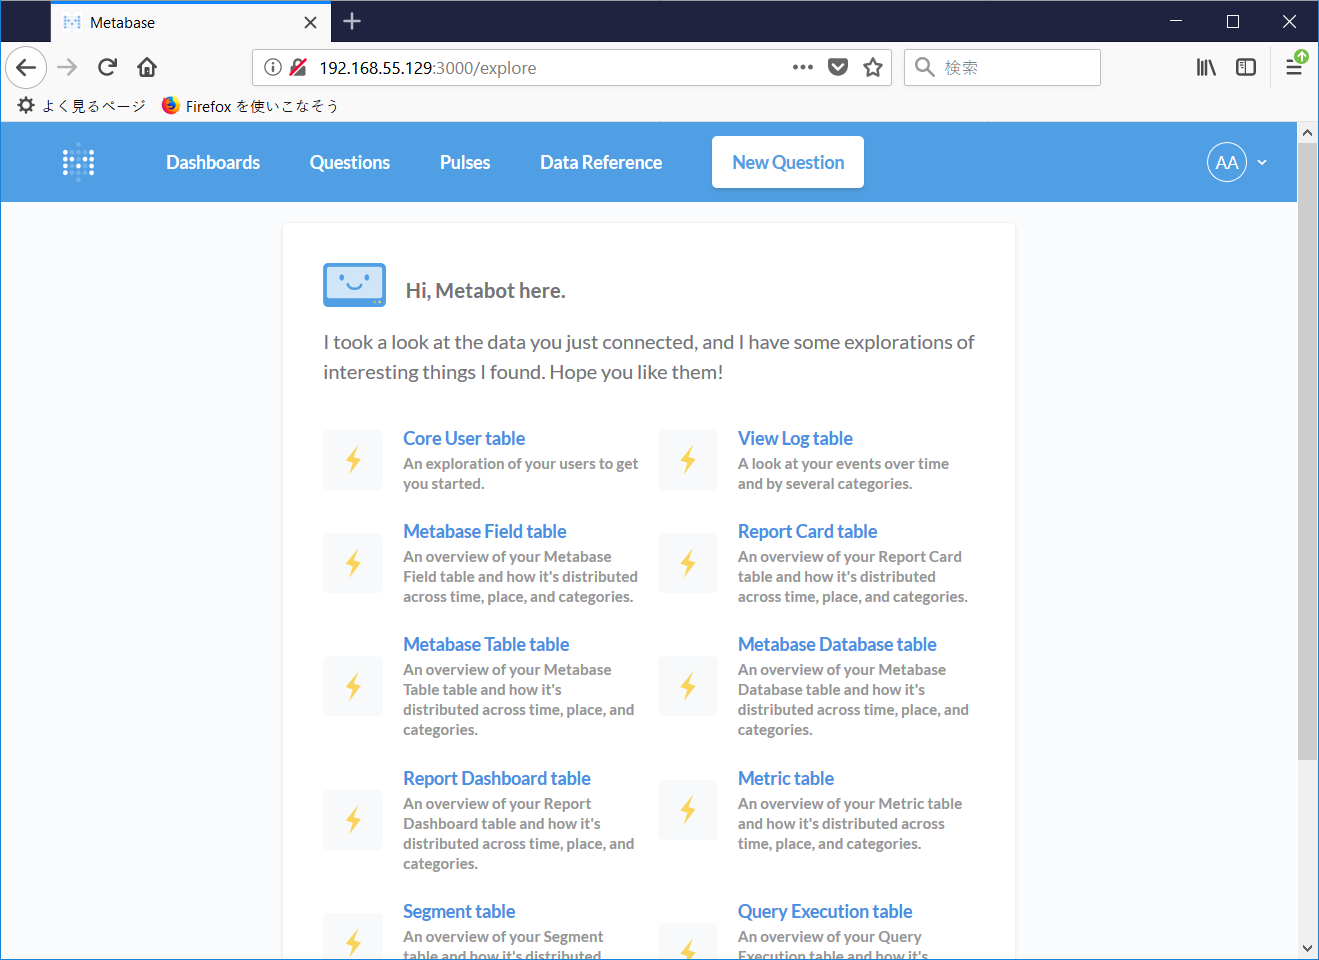Reload the page
Viewport: 1319px width, 960px height.
[107, 68]
